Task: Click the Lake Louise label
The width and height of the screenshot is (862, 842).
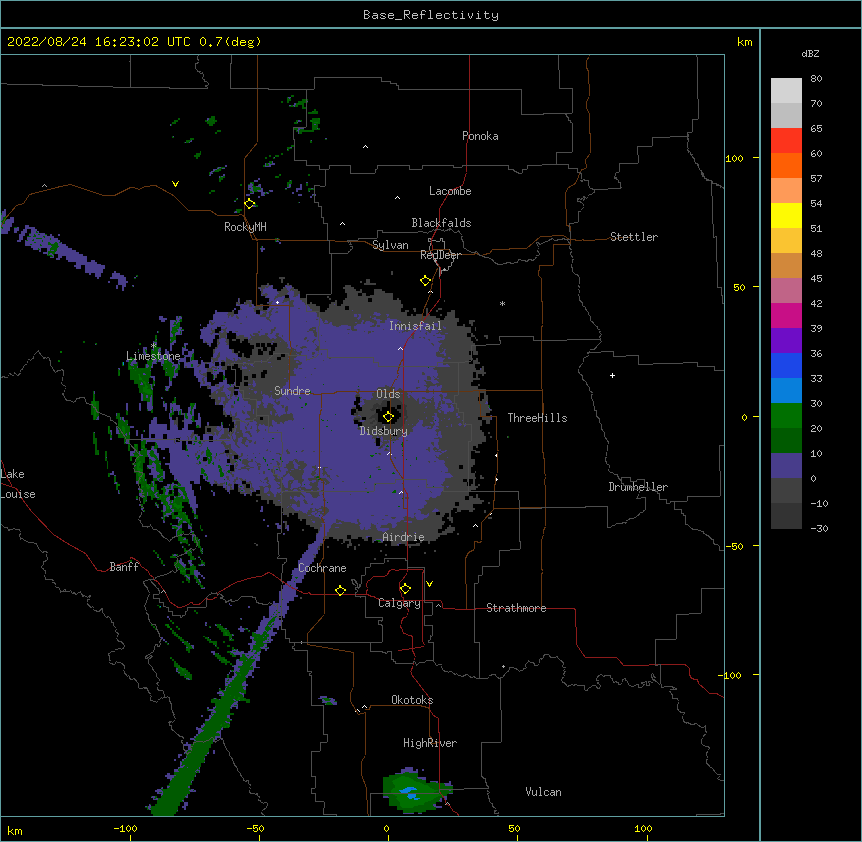Action: click(18, 484)
